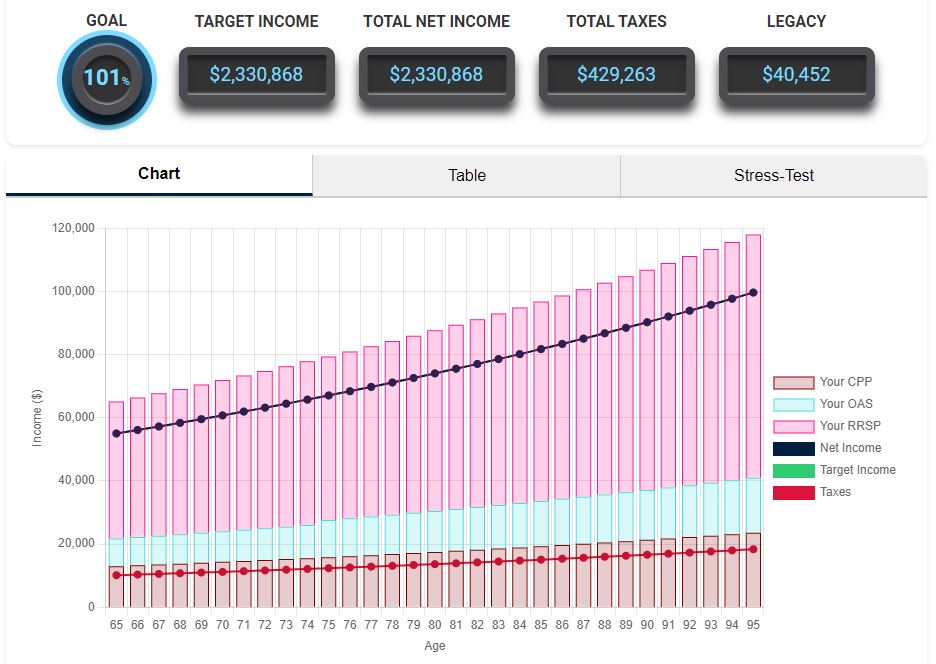The height and width of the screenshot is (664, 936).
Task: Click the net income point at age 95
Action: pos(753,293)
